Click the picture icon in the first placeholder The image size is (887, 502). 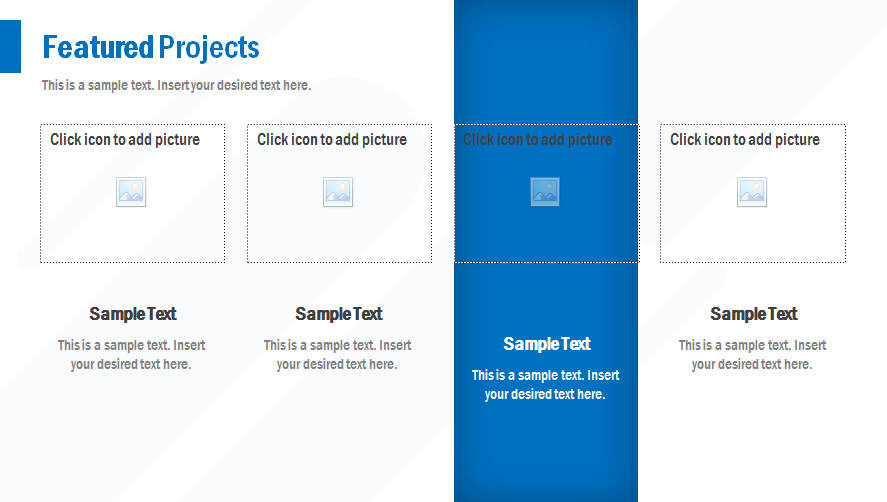pos(131,192)
